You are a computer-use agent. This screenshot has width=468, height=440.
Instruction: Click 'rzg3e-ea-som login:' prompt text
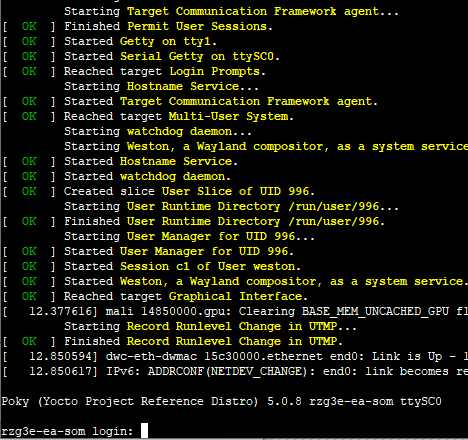click(x=67, y=431)
